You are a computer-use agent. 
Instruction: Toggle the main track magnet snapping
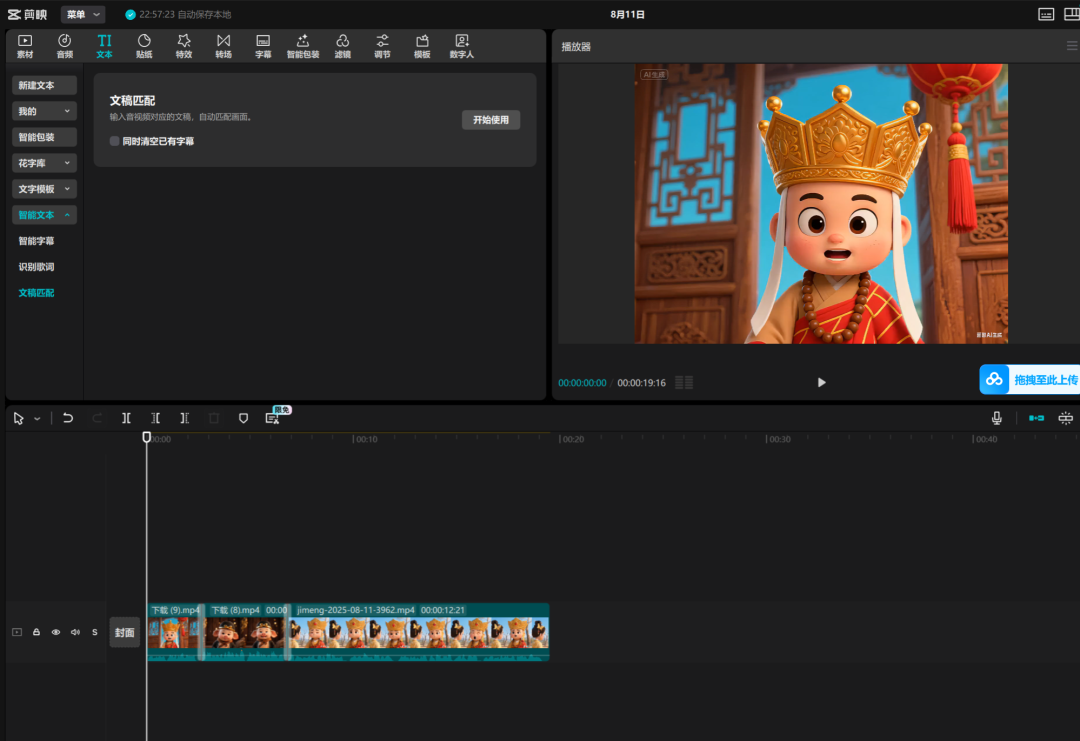pos(1037,418)
